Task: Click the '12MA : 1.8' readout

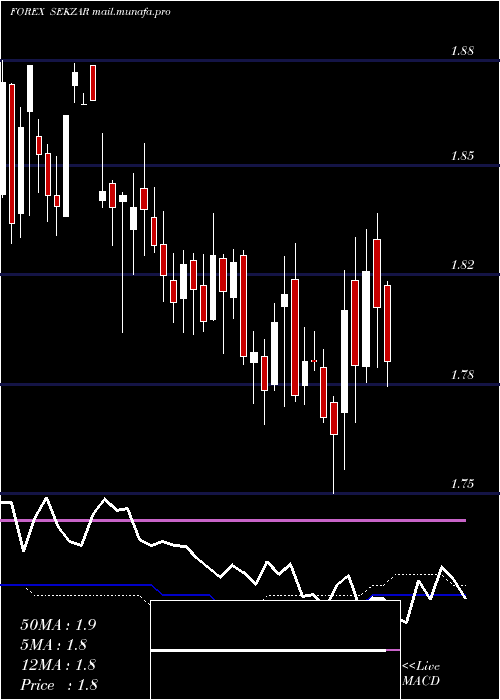Action: tap(58, 665)
